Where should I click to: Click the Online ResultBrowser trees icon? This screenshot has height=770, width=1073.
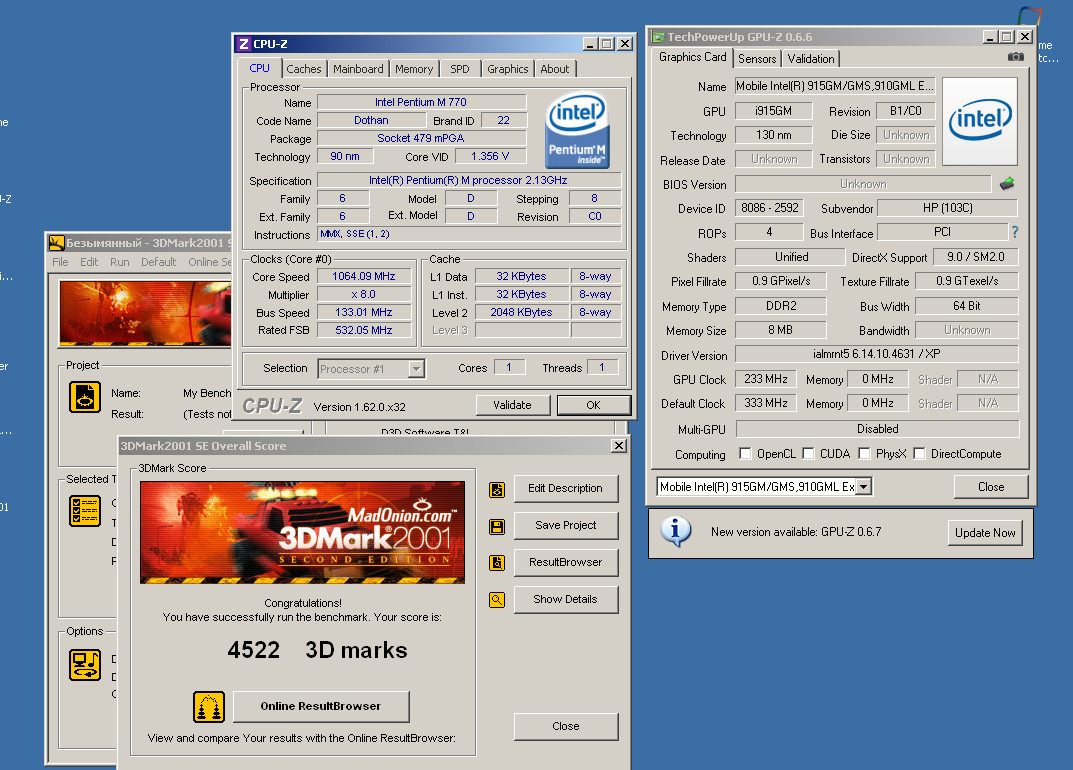[x=209, y=706]
